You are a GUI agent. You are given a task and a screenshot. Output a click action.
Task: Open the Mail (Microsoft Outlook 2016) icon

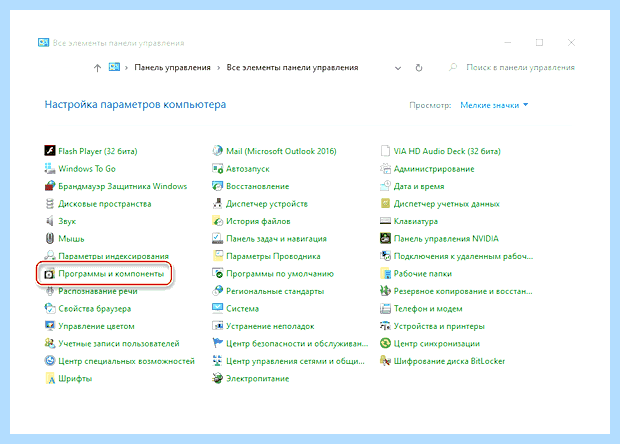tap(217, 151)
